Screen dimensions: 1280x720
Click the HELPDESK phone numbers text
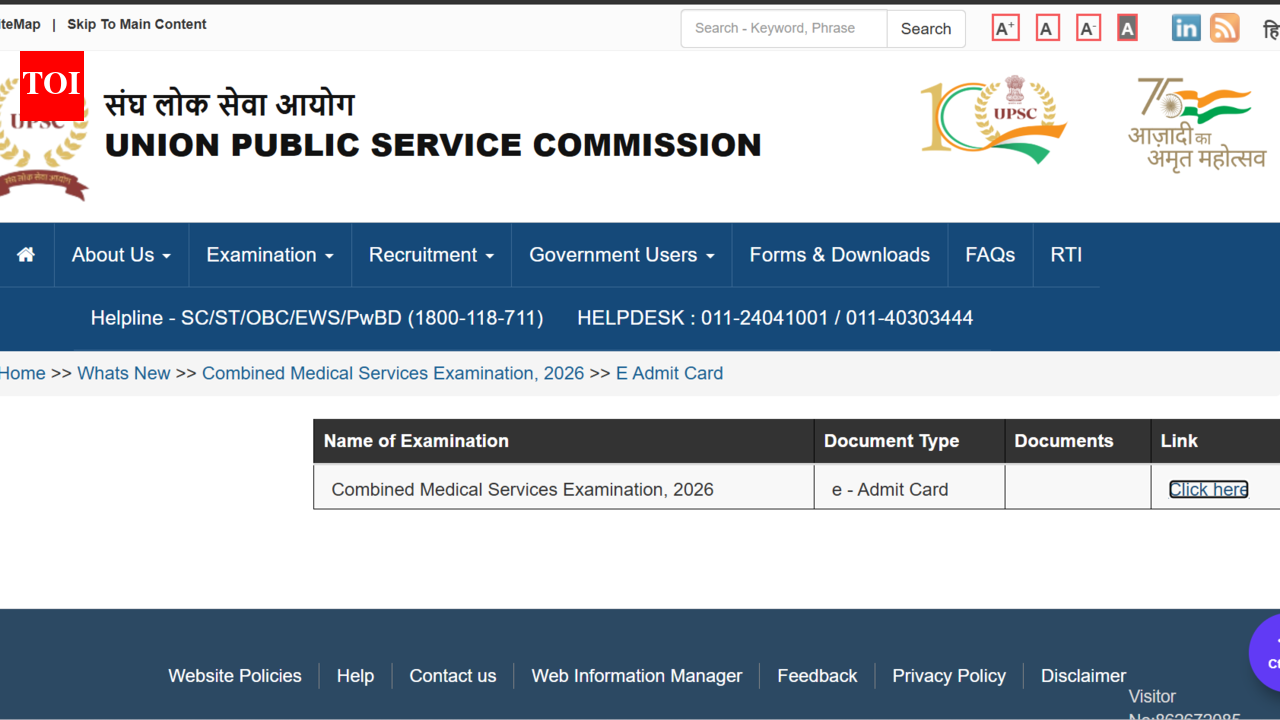point(775,318)
